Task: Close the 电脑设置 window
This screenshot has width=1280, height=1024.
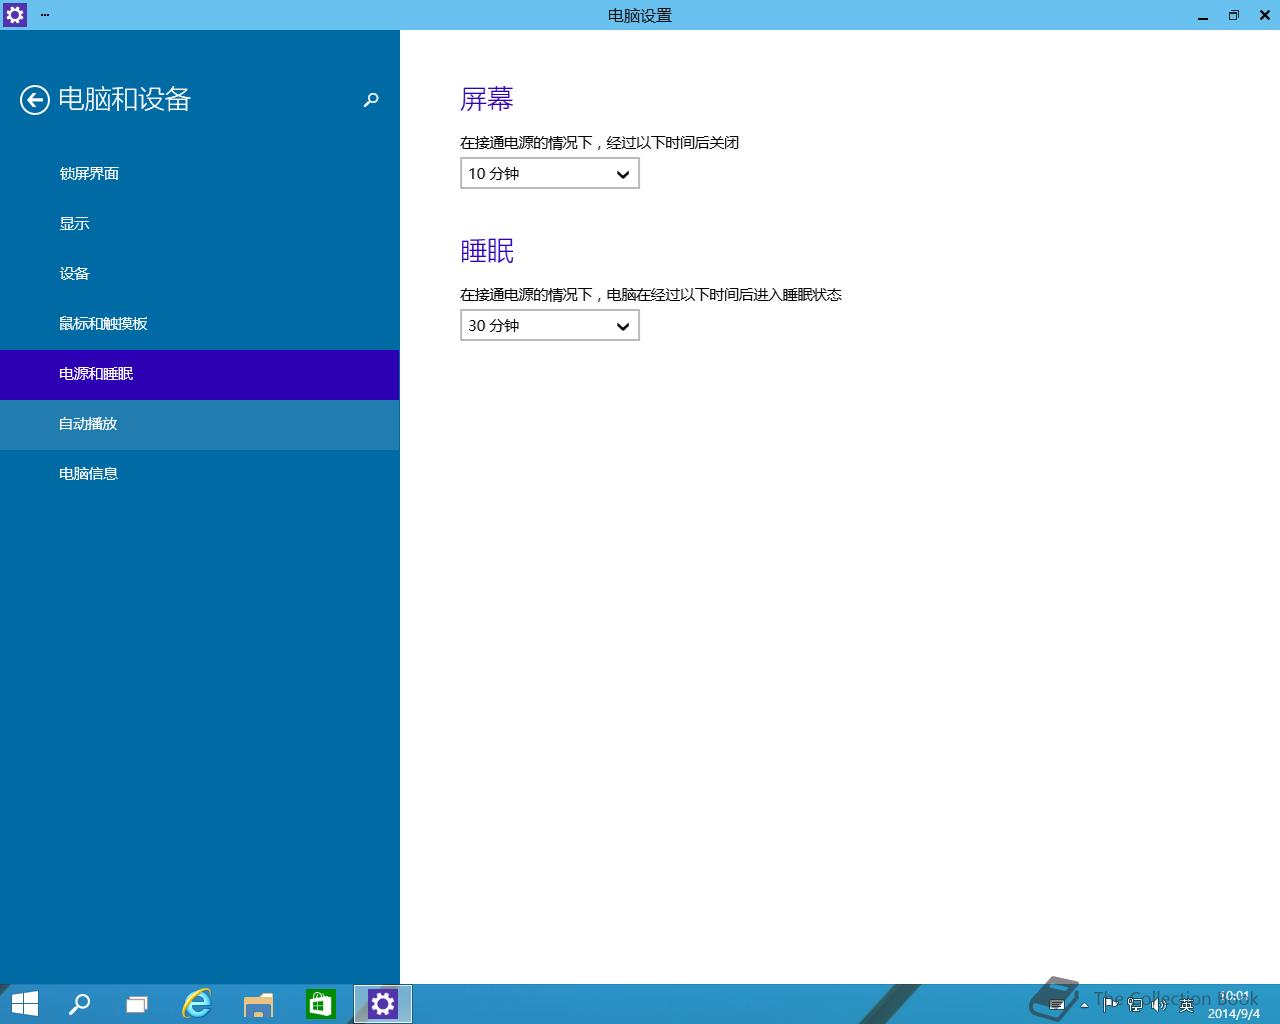Action: click(1263, 15)
